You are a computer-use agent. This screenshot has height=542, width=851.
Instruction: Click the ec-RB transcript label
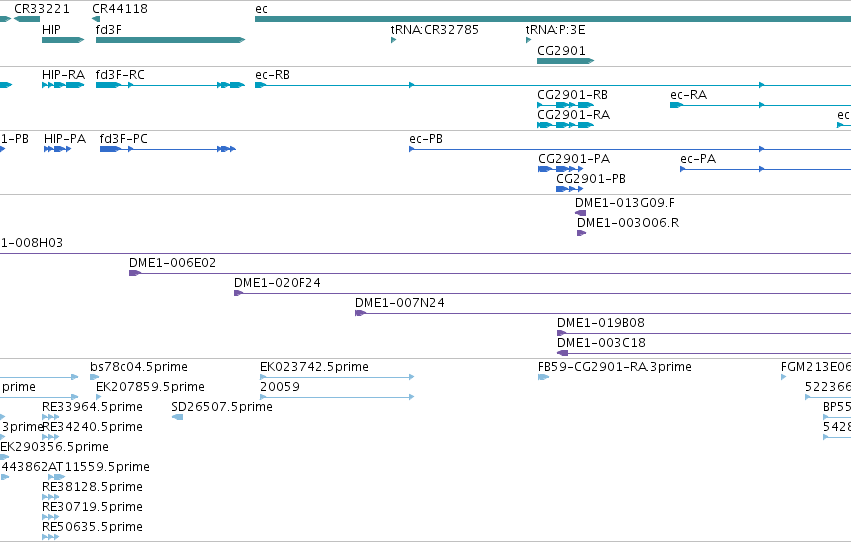pos(272,75)
